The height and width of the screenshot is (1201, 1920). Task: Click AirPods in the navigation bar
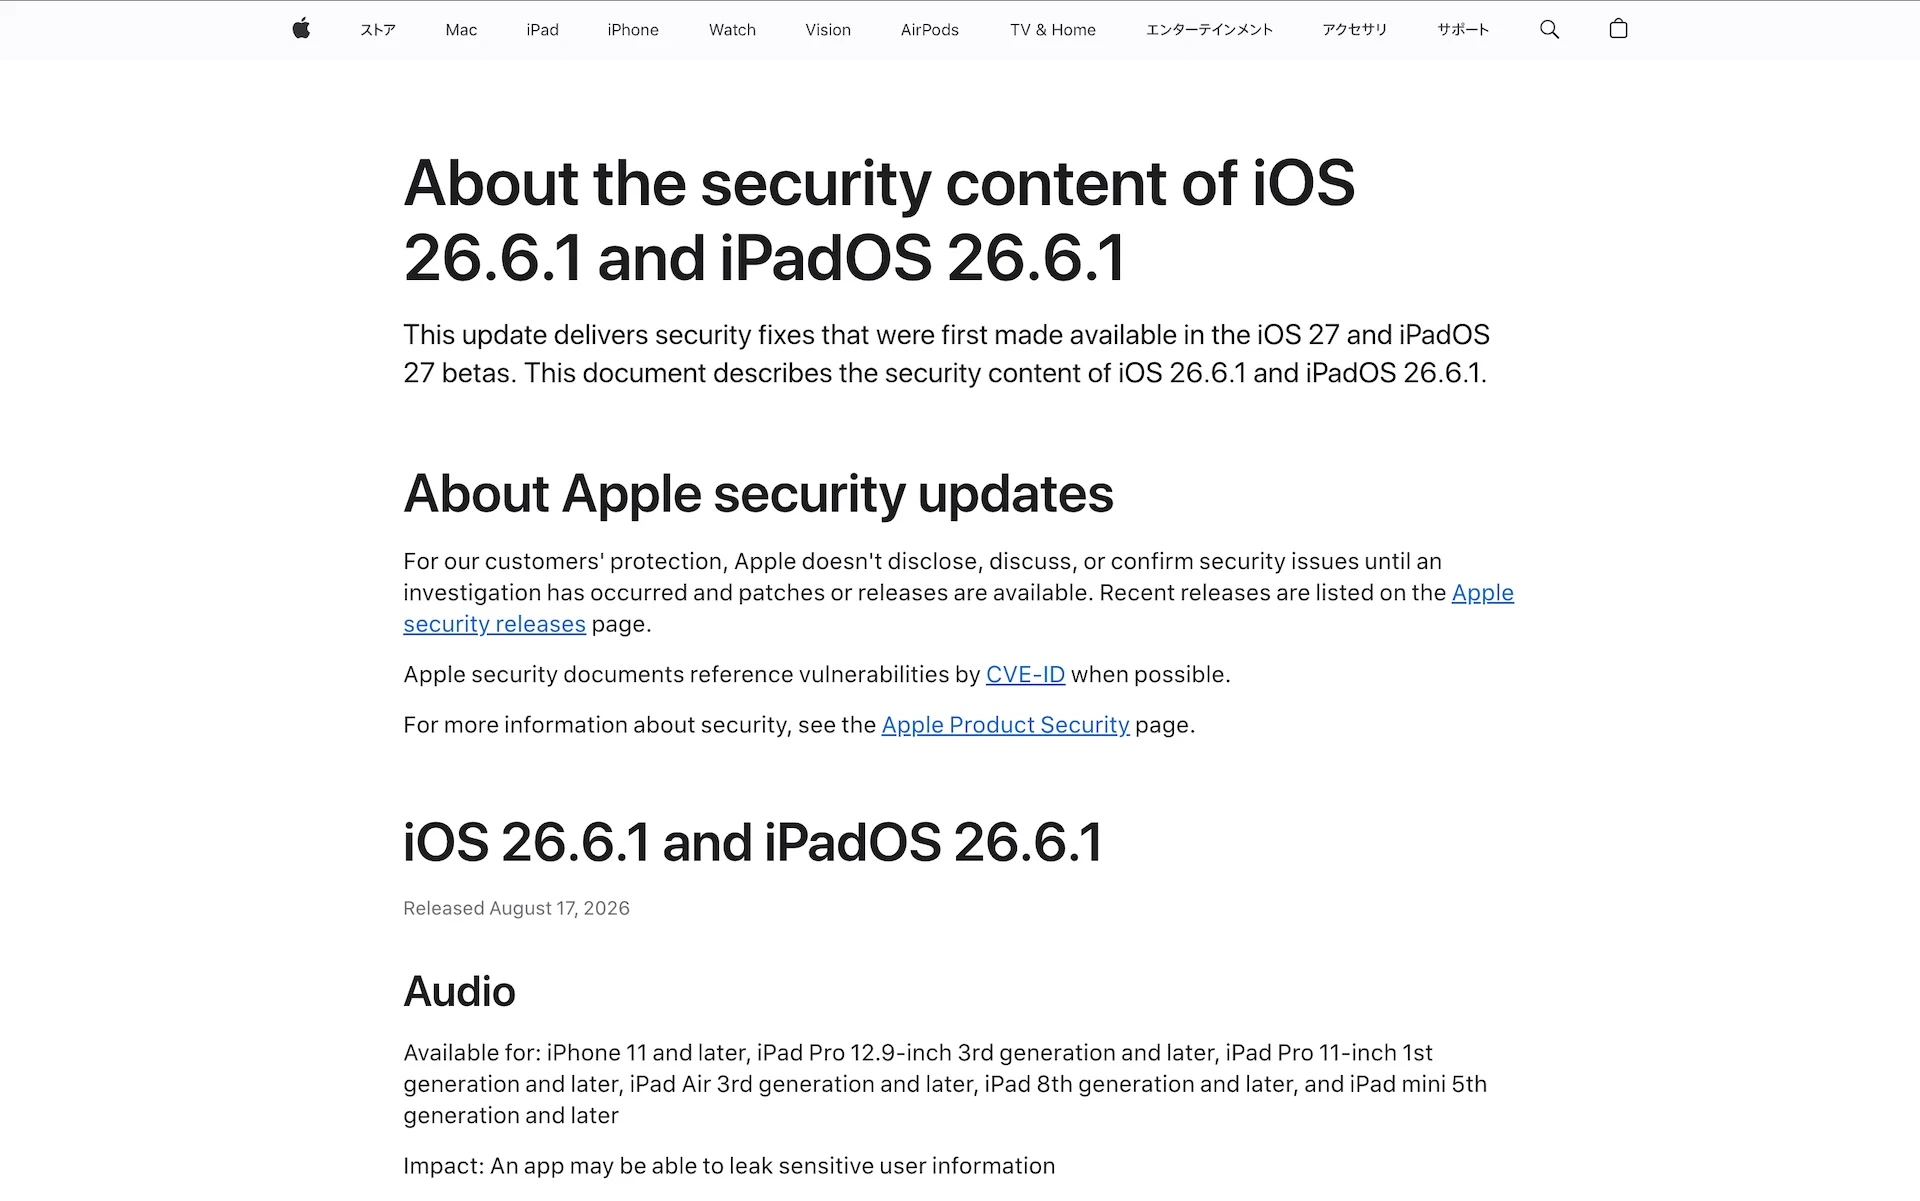point(930,30)
